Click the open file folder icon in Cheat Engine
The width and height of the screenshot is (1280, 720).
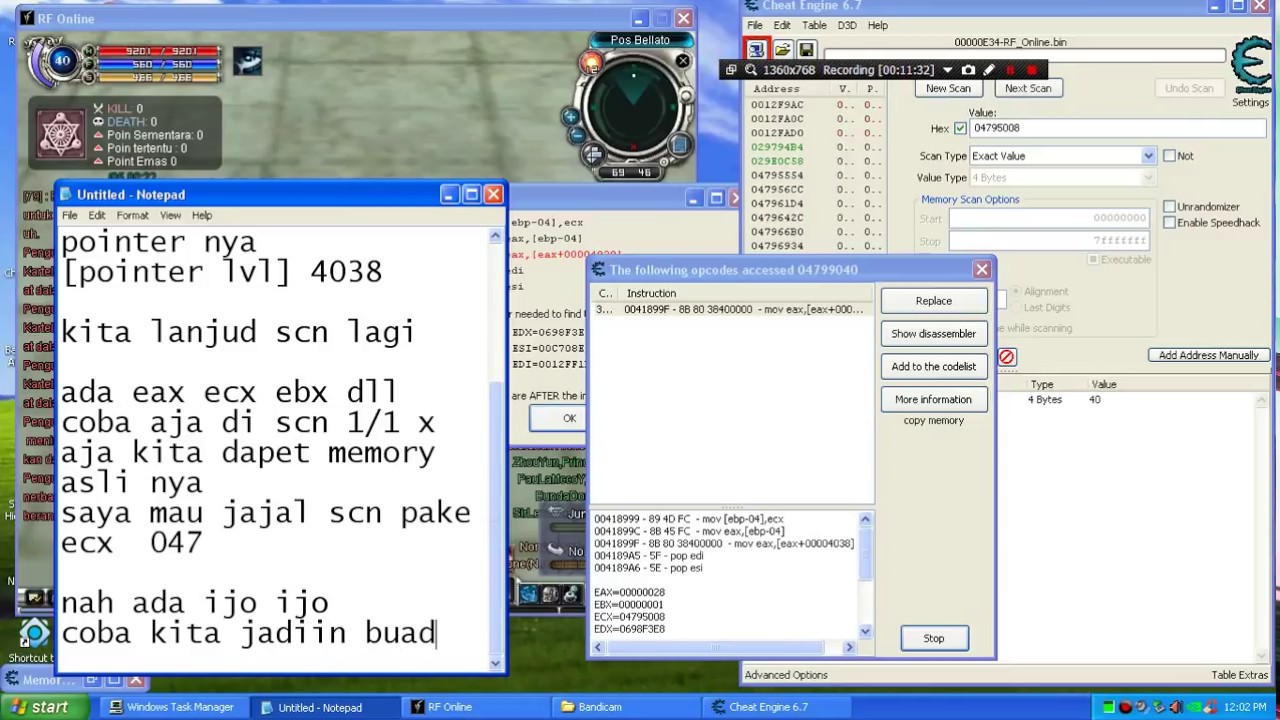782,50
